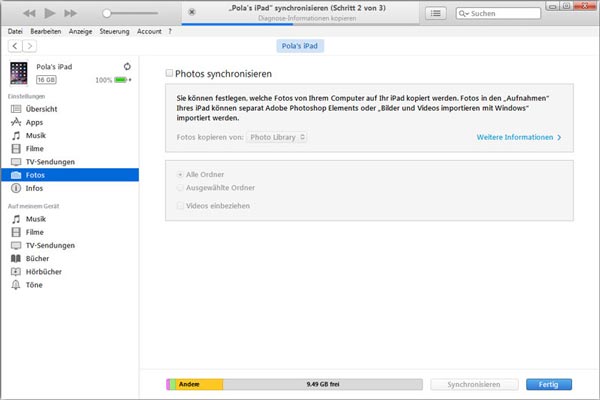
Task: Open Übersicht in settings sidebar
Action: [x=41, y=109]
